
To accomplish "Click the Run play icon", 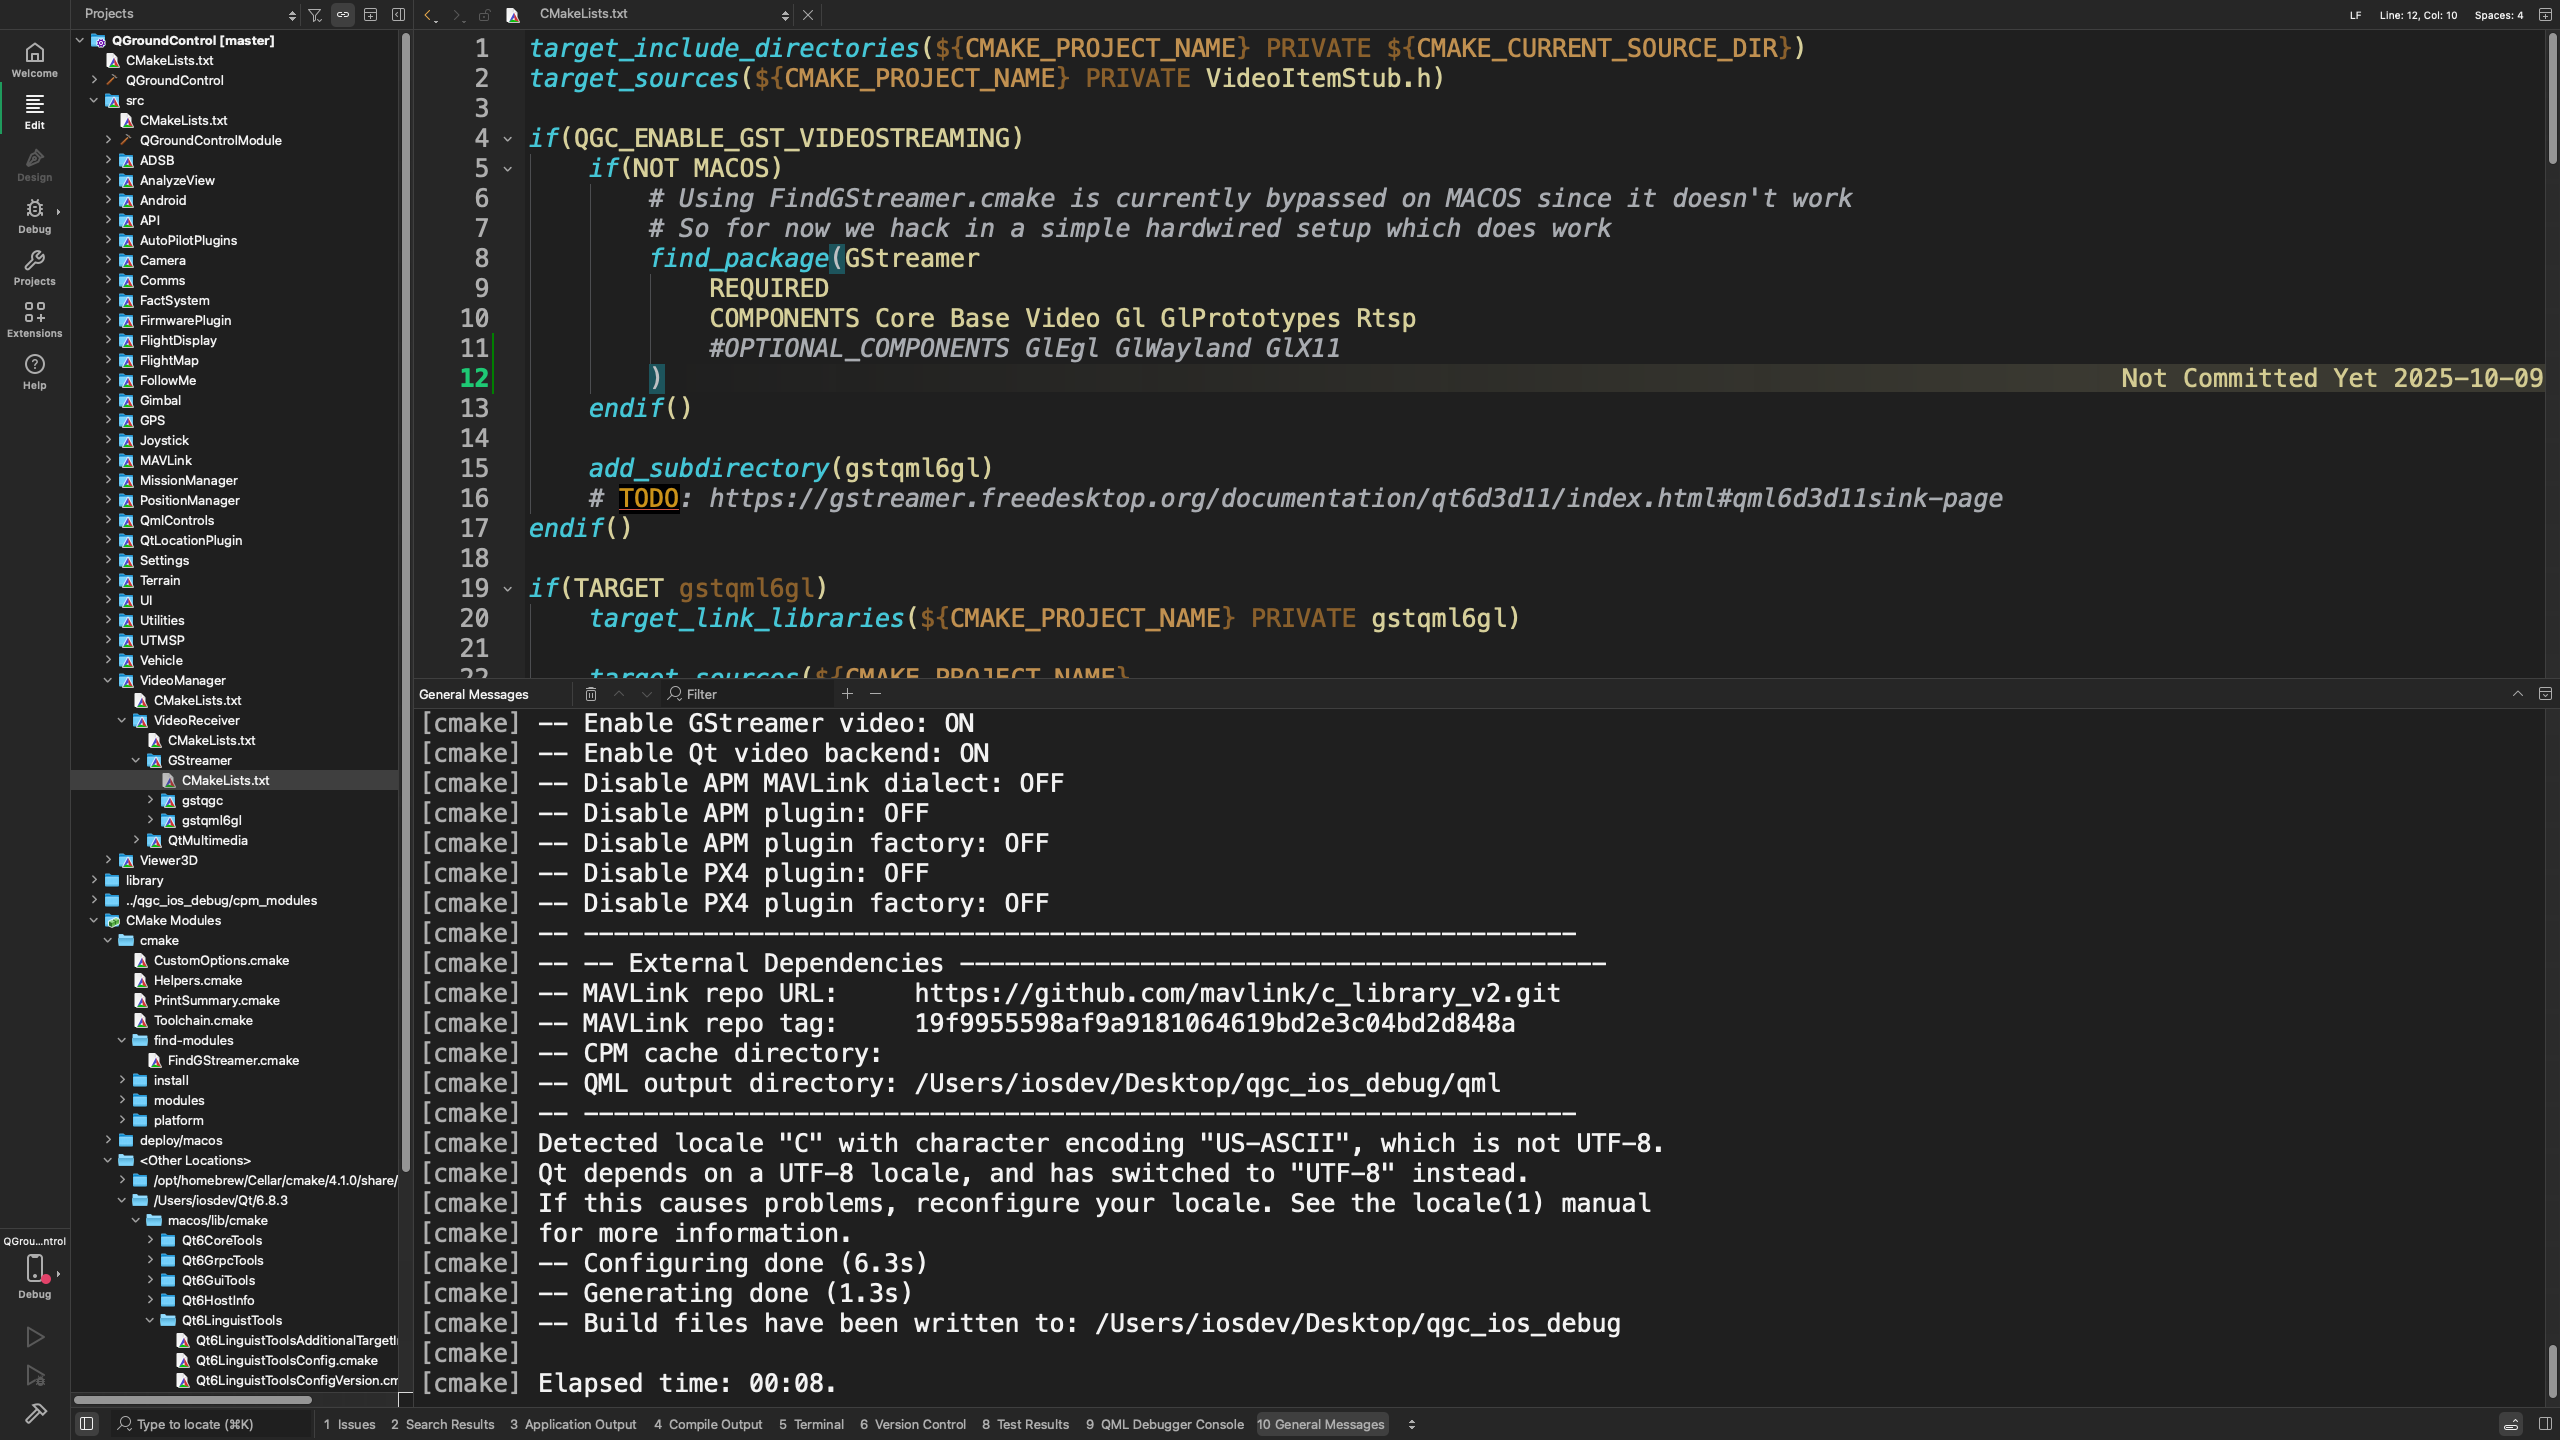I will (x=35, y=1337).
